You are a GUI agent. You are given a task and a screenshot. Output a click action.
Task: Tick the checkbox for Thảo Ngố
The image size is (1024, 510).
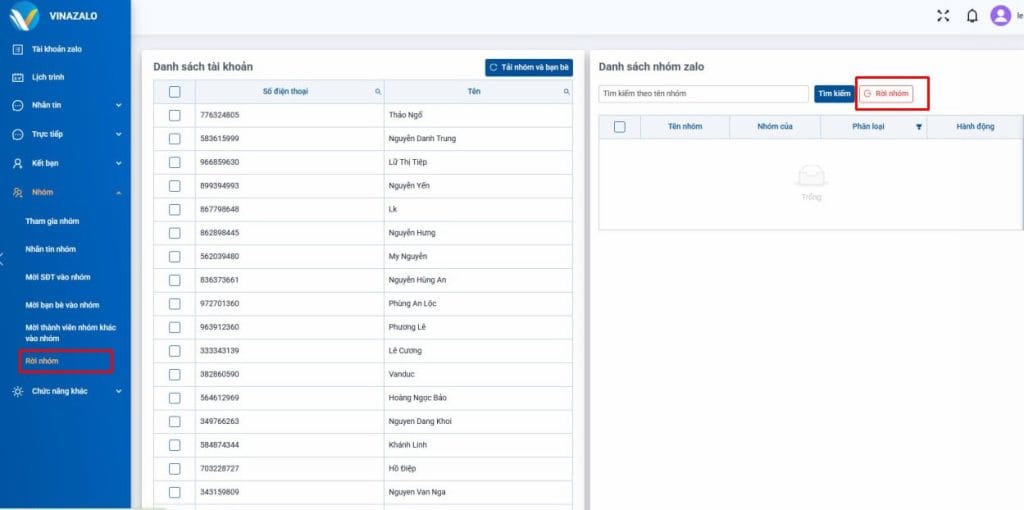(x=175, y=115)
